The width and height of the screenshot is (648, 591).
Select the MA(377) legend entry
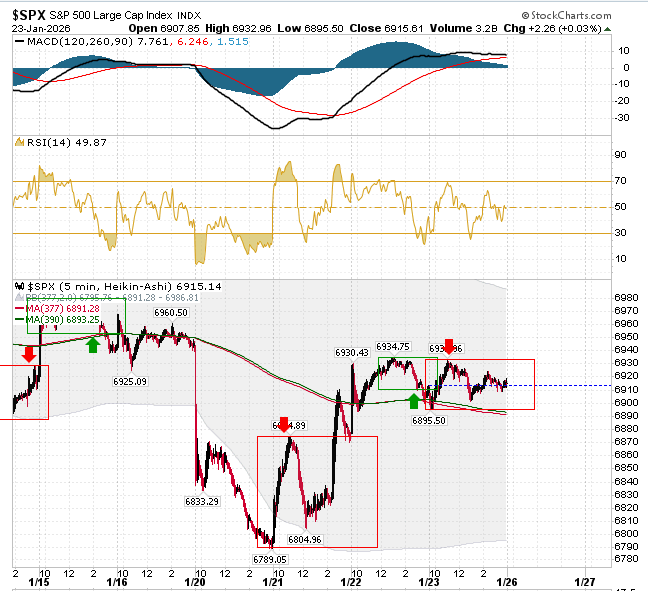58,308
